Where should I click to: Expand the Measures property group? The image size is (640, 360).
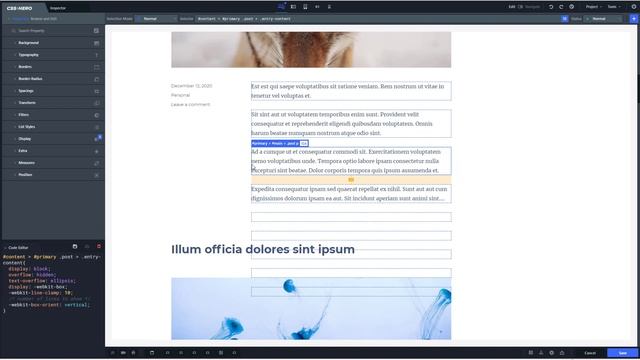(53, 163)
